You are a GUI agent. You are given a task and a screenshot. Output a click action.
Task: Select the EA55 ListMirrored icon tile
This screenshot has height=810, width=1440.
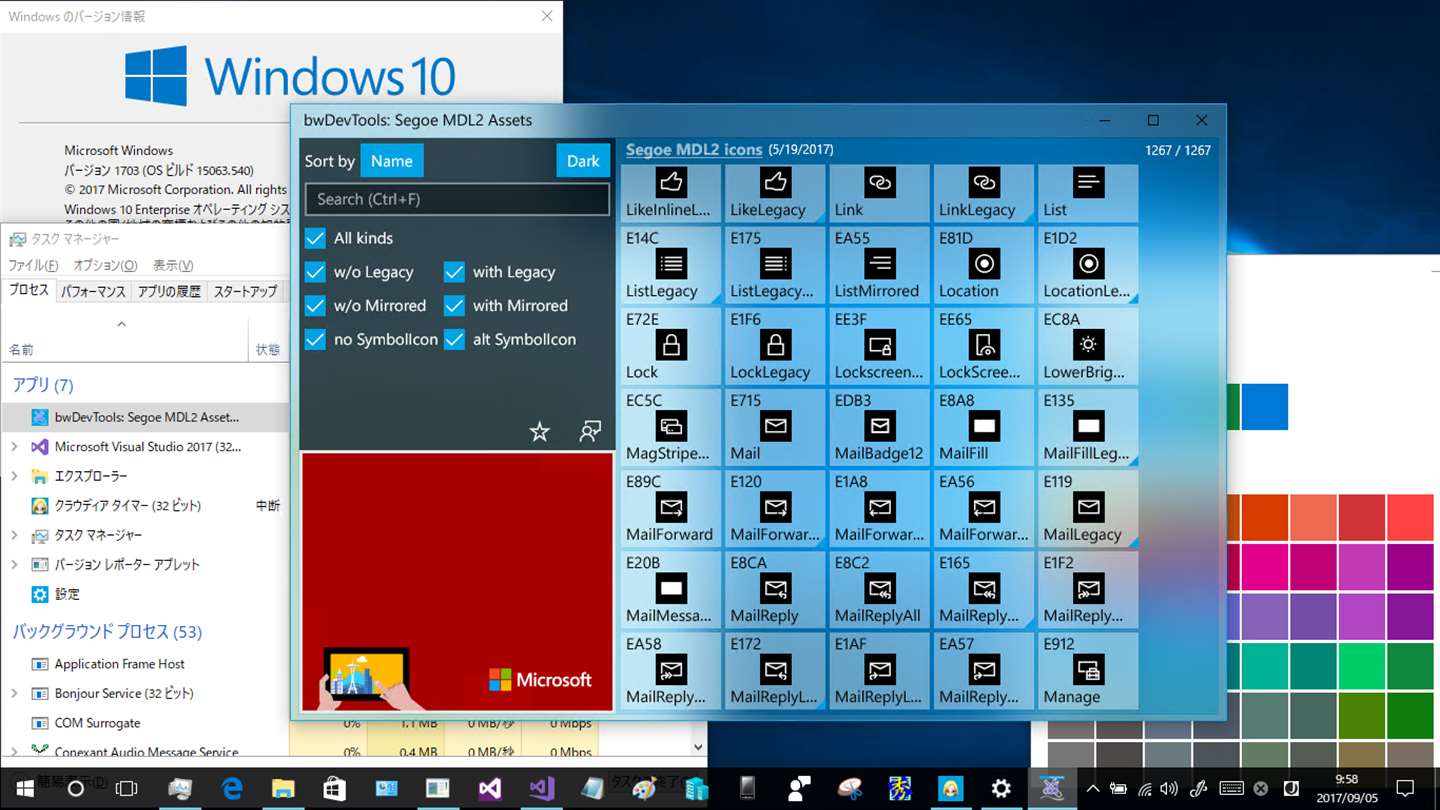[x=879, y=265]
